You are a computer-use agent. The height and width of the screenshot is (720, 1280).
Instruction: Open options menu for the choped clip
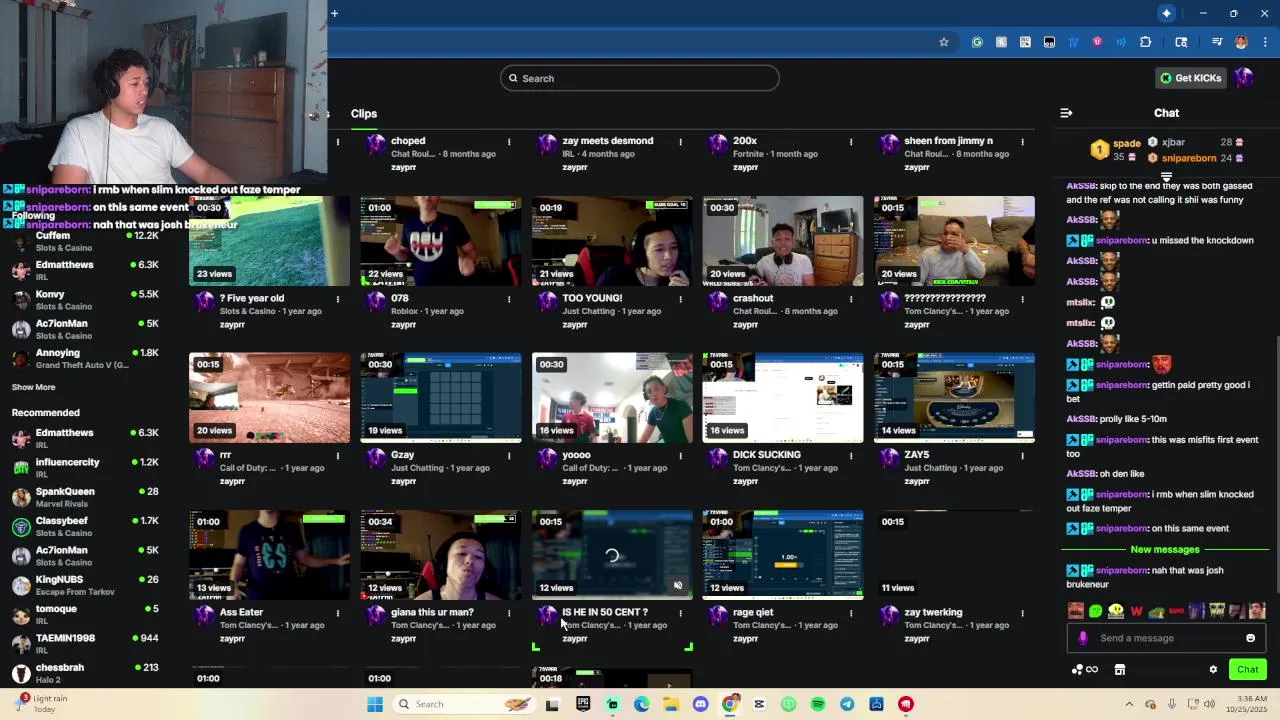point(509,142)
